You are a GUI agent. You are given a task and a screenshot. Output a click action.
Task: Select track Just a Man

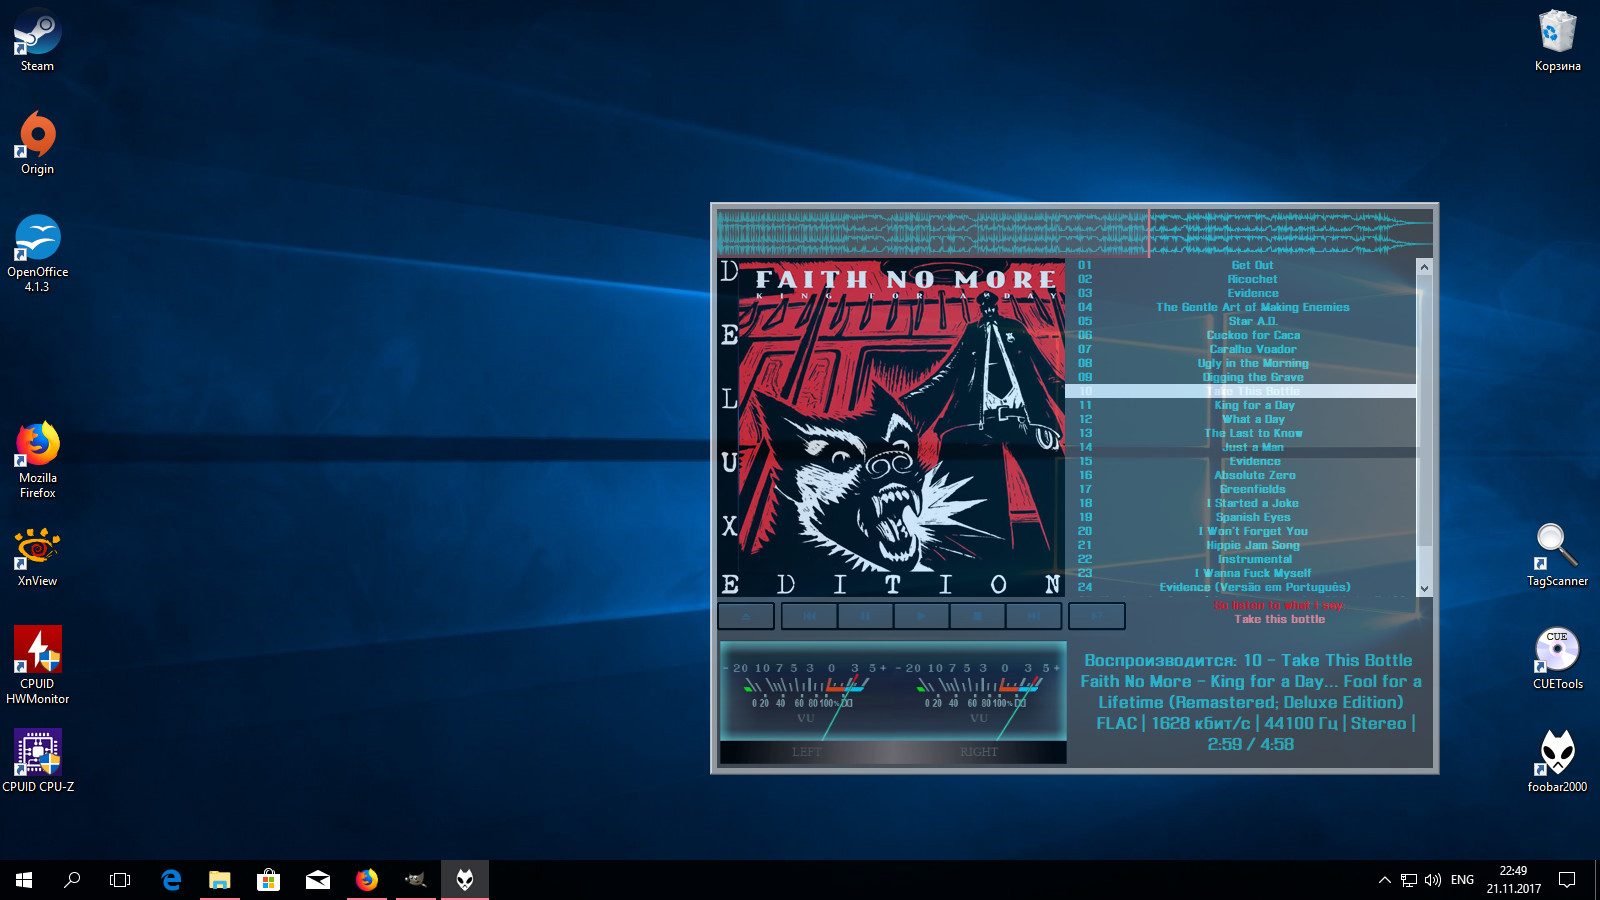pos(1241,447)
